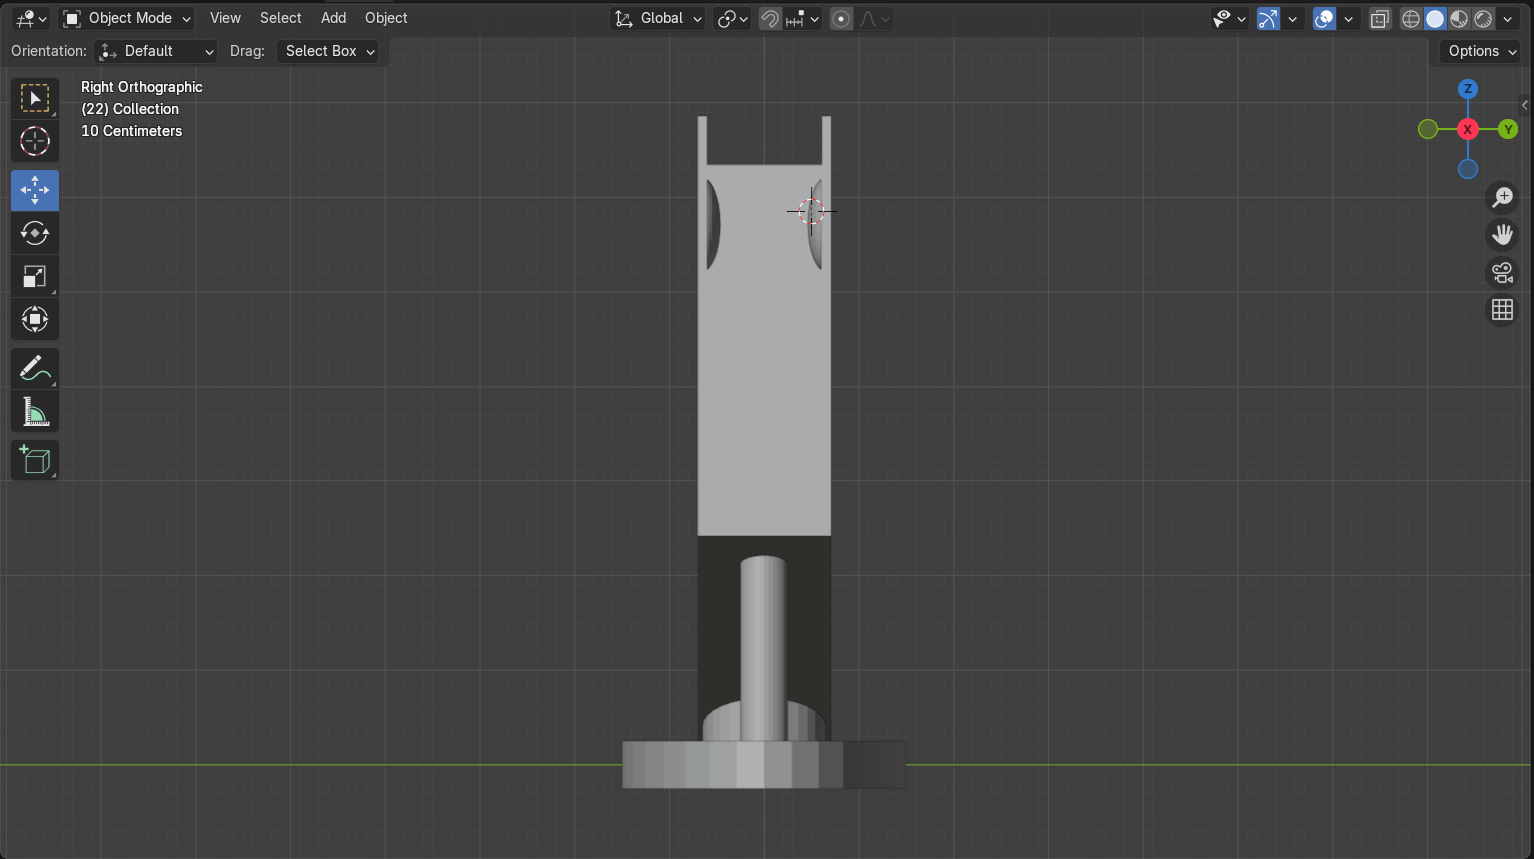Toggle X-ray display mode
Image resolution: width=1534 pixels, height=859 pixels.
coord(1380,19)
